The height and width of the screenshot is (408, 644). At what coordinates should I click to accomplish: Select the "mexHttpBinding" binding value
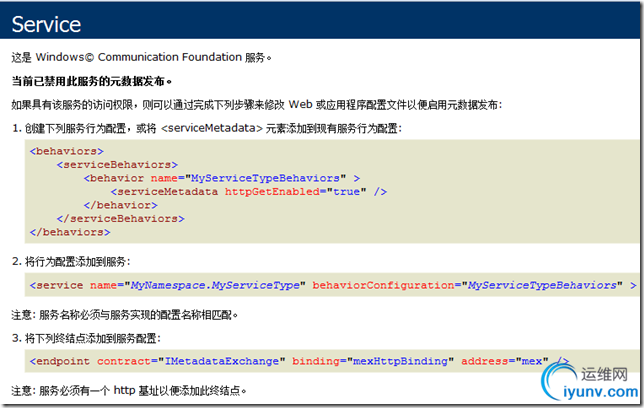pos(400,361)
